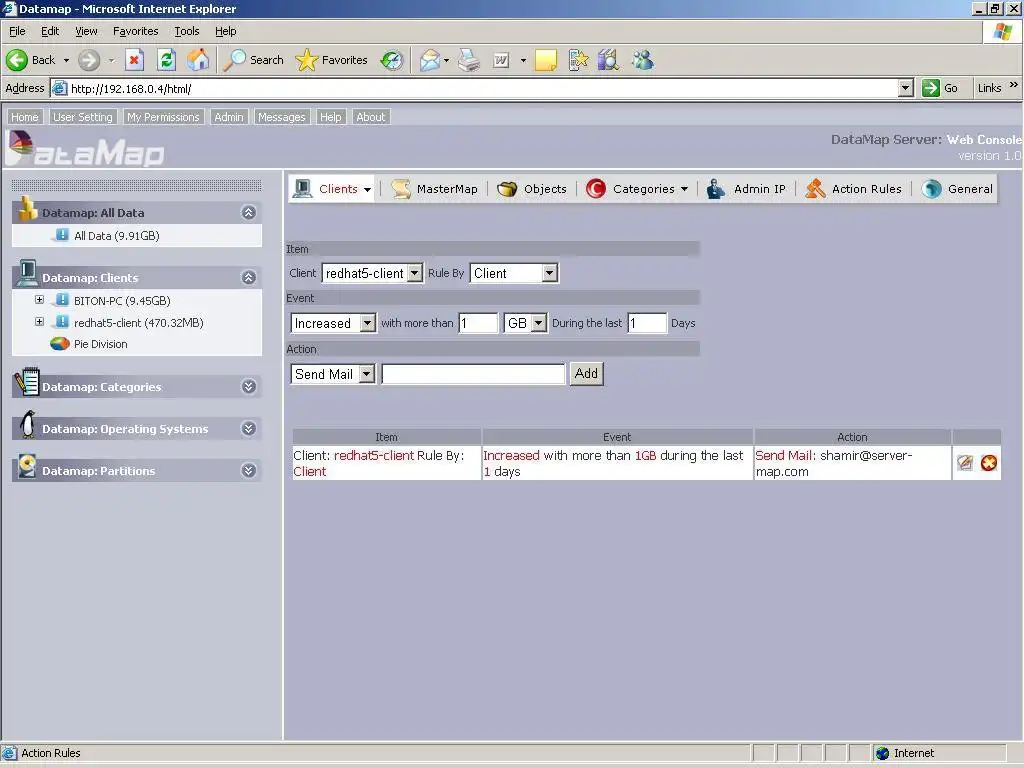The width and height of the screenshot is (1024, 768).
Task: Collapse the Datamap: All Data section
Action: coord(248,212)
